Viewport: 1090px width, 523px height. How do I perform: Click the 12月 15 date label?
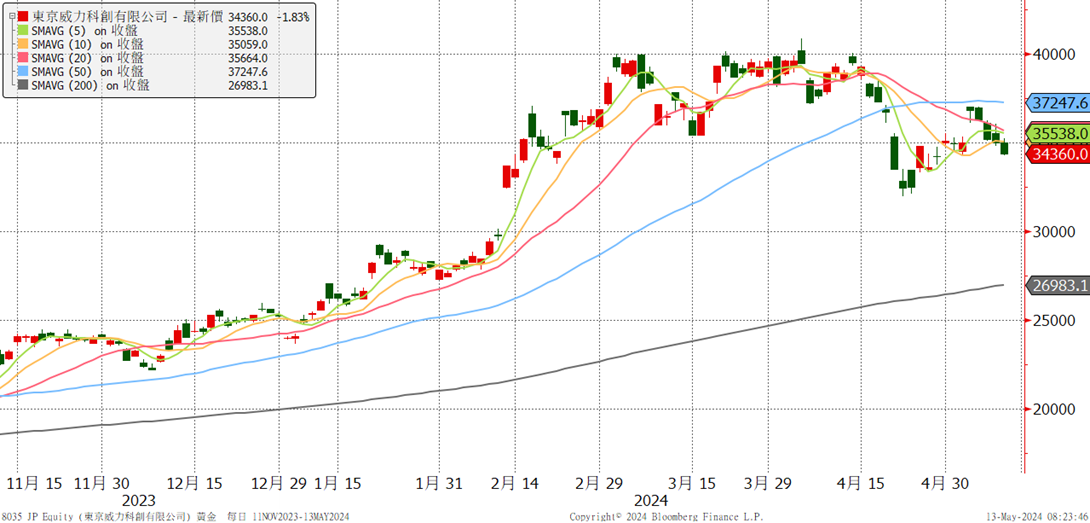196,483
